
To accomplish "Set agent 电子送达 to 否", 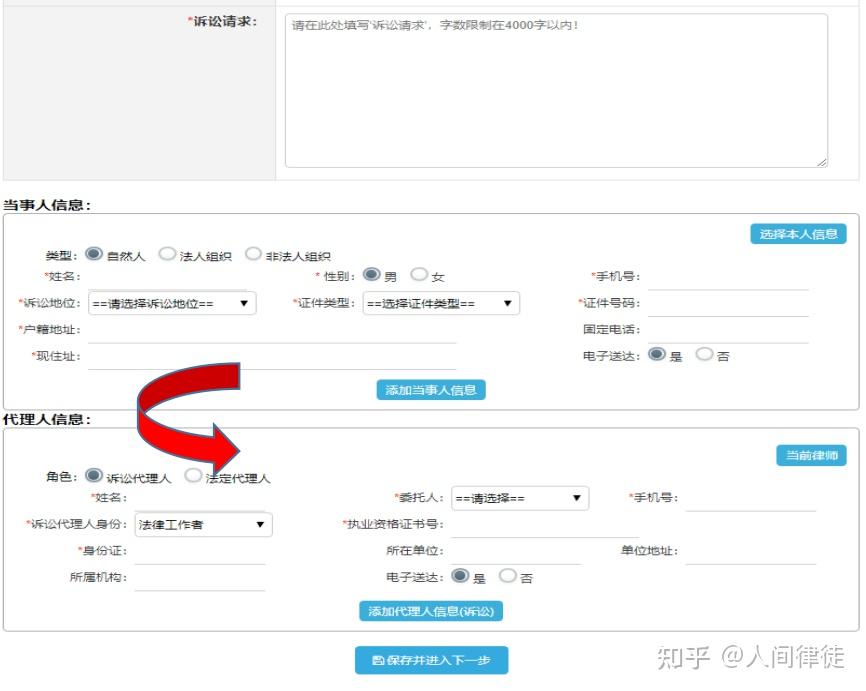I will 508,576.
